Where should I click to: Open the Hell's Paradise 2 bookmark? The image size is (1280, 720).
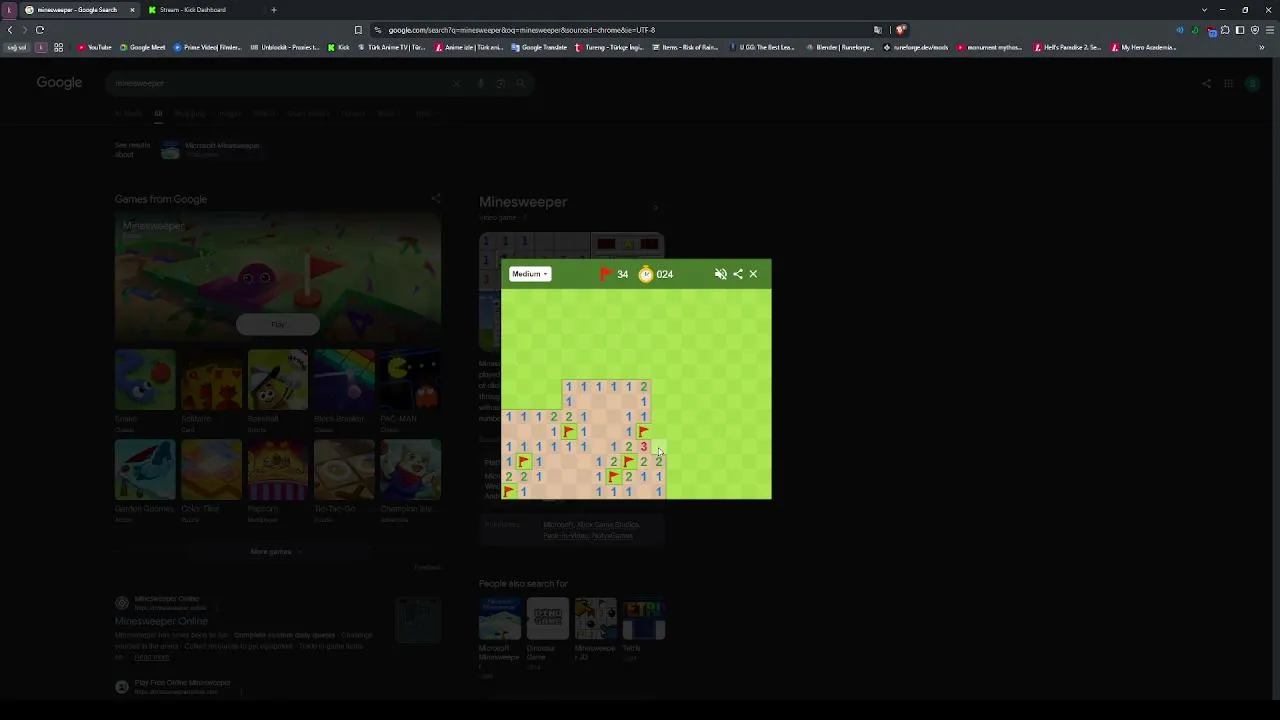(x=1067, y=47)
